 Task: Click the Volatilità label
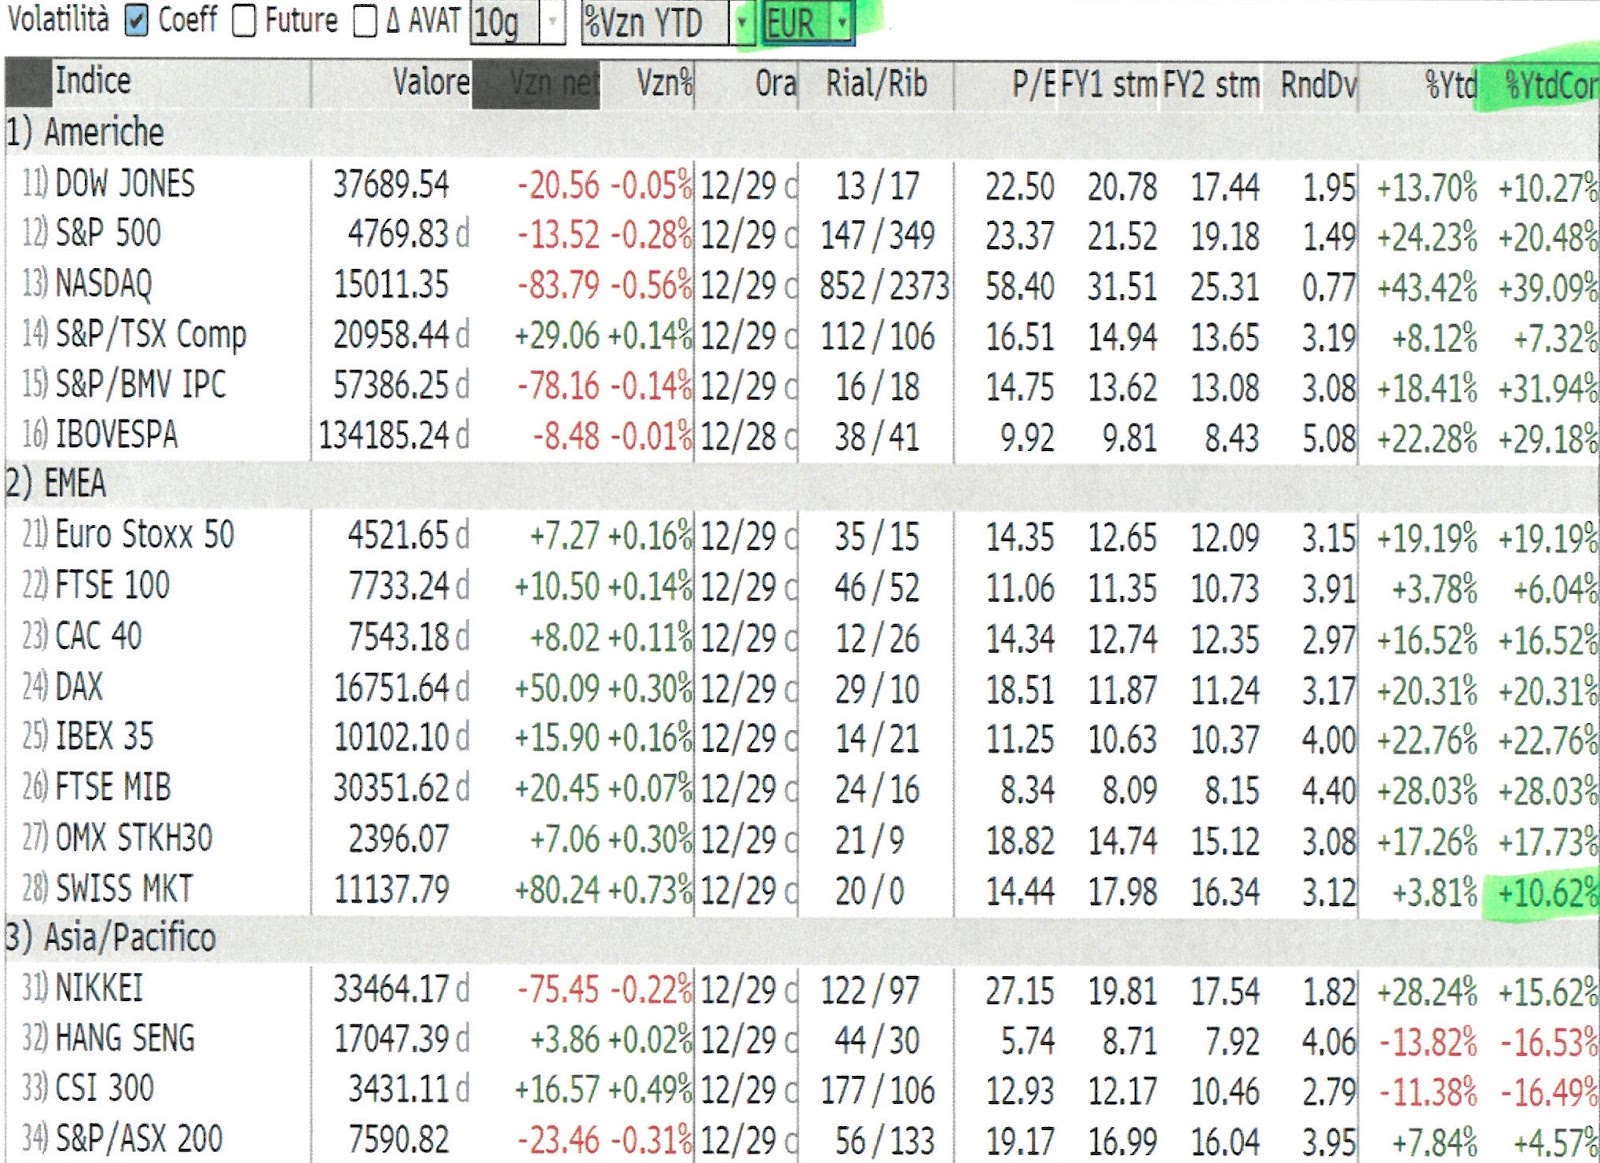coord(58,19)
